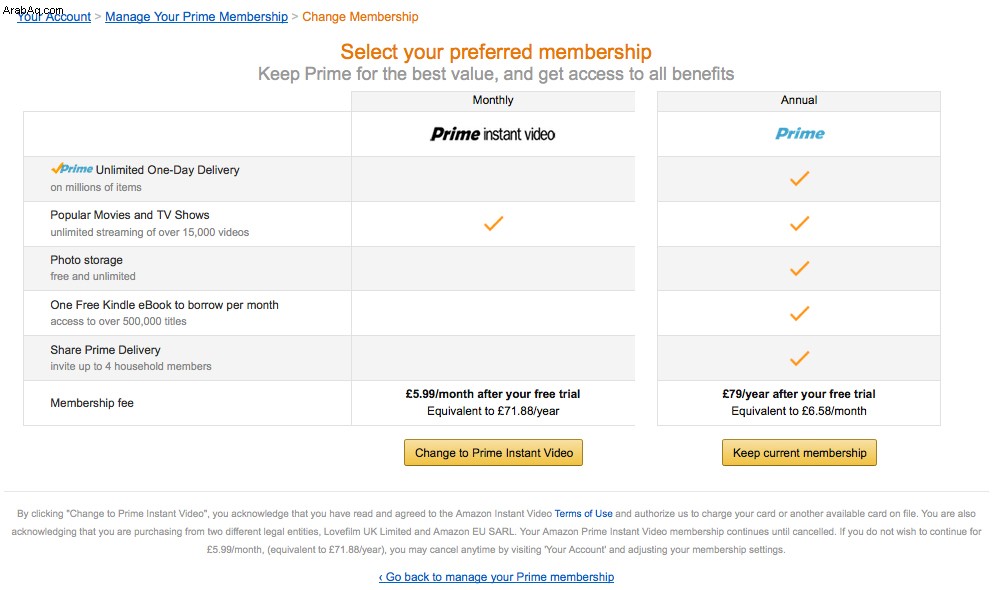Keep current membership
Image resolution: width=994 pixels, height=590 pixels.
click(799, 452)
